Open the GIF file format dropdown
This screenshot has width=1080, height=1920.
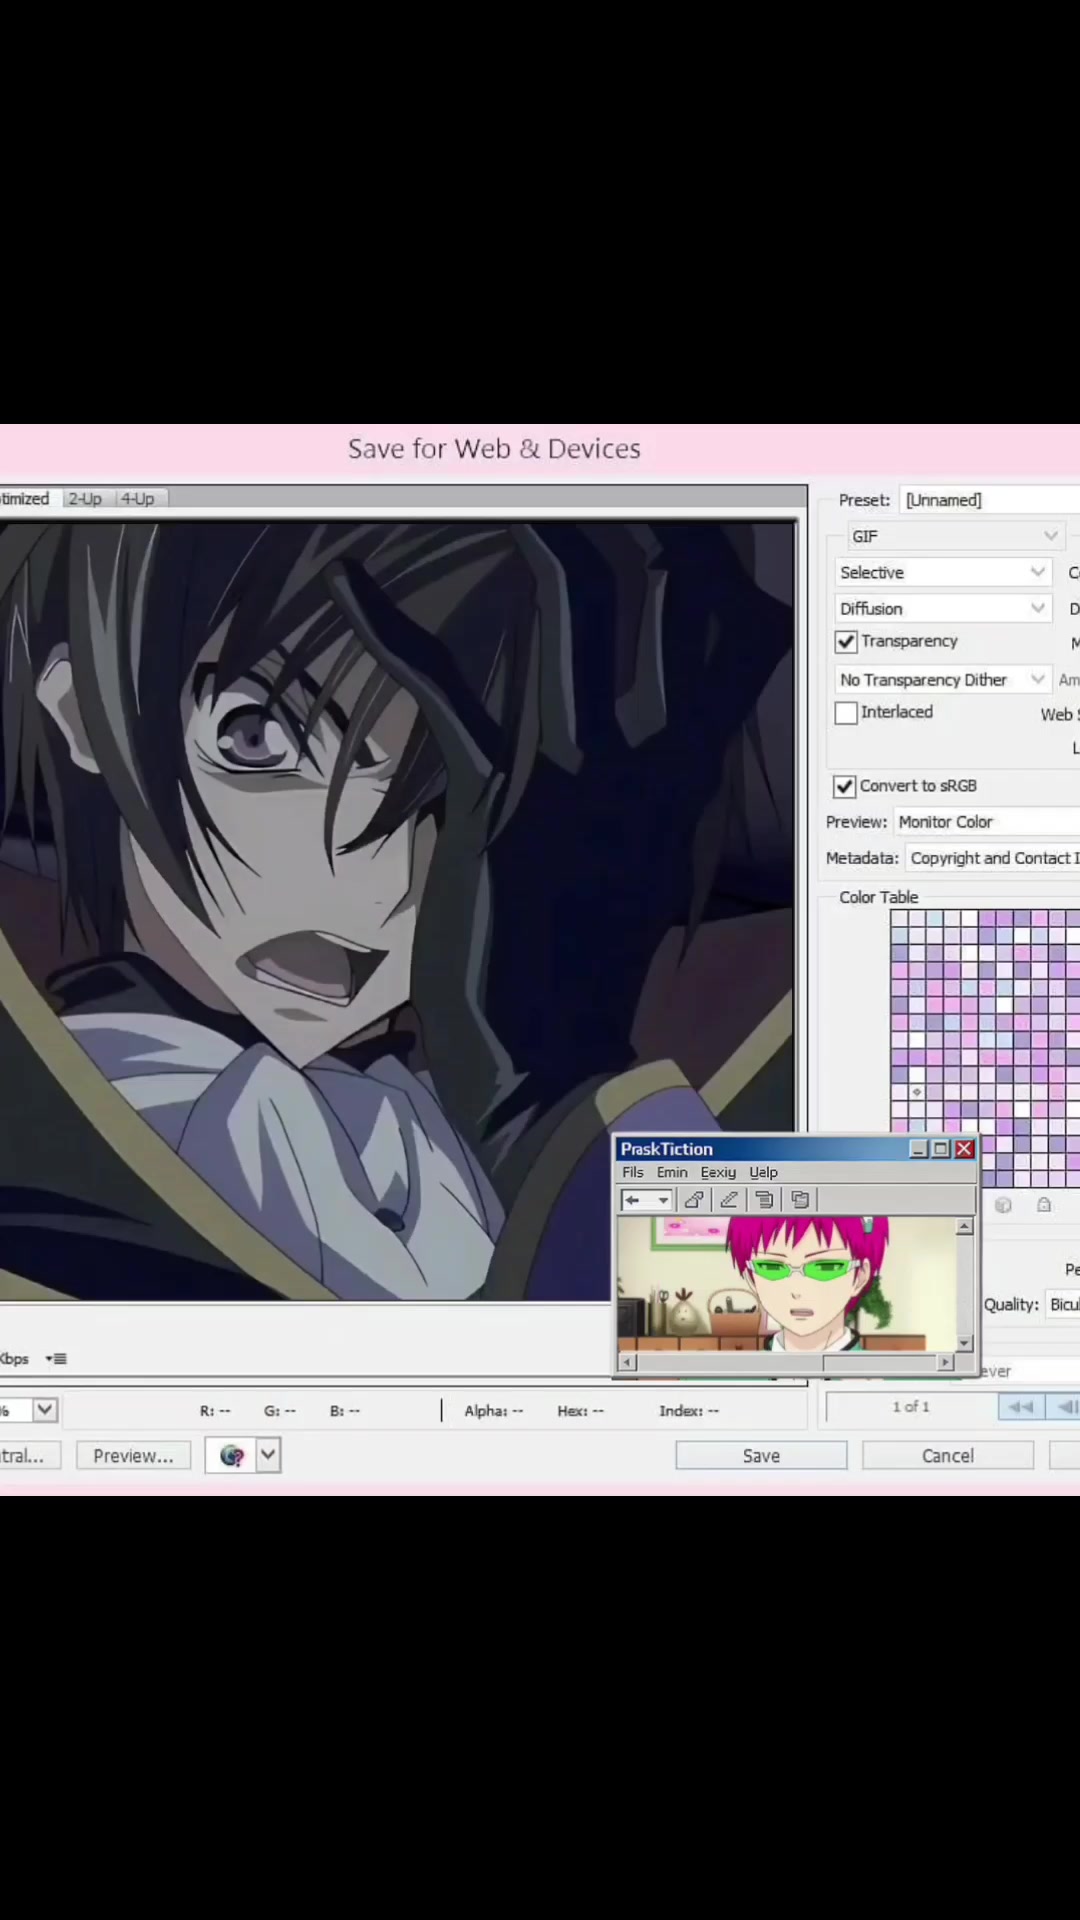tap(955, 536)
